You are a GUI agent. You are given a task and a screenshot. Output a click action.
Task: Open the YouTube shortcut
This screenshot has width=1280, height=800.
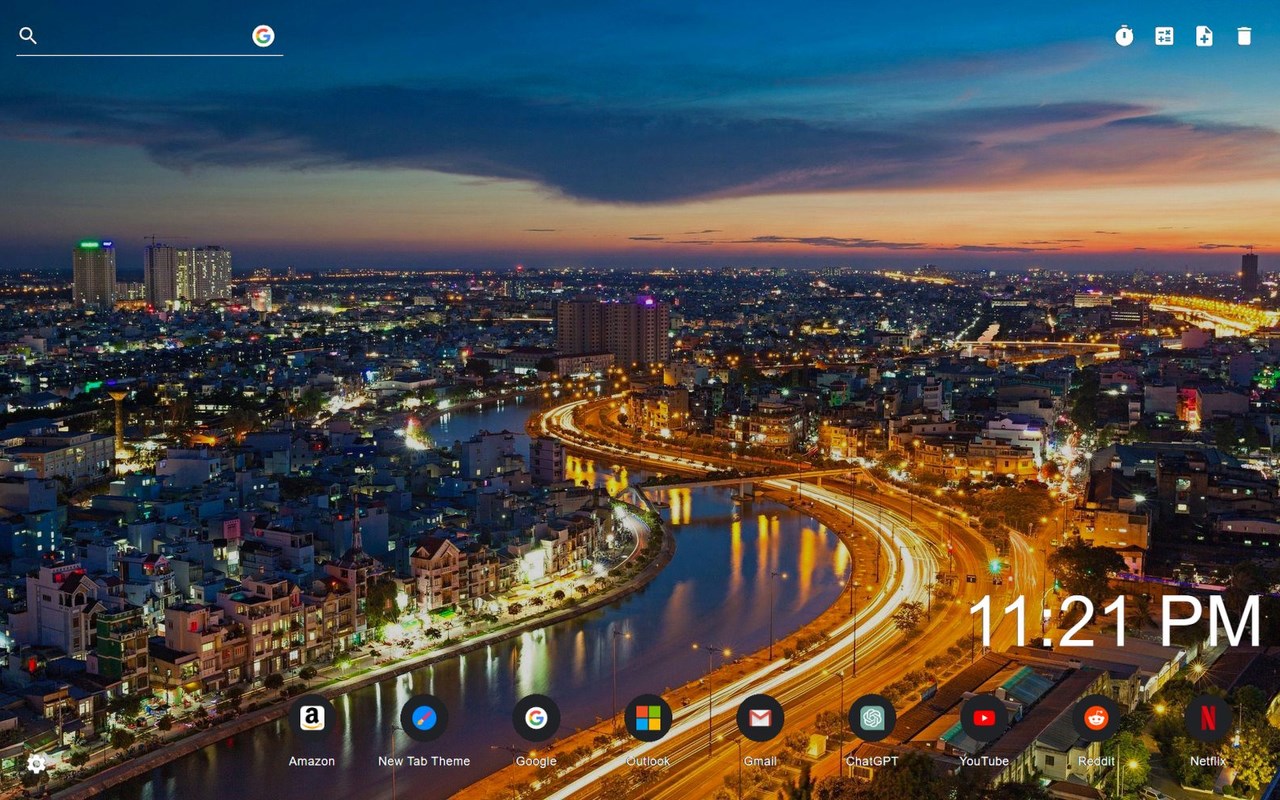pos(984,718)
